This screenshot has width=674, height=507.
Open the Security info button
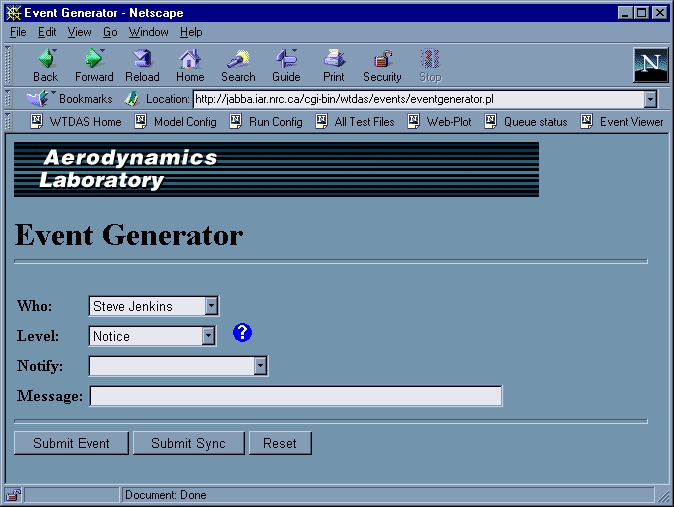[382, 65]
